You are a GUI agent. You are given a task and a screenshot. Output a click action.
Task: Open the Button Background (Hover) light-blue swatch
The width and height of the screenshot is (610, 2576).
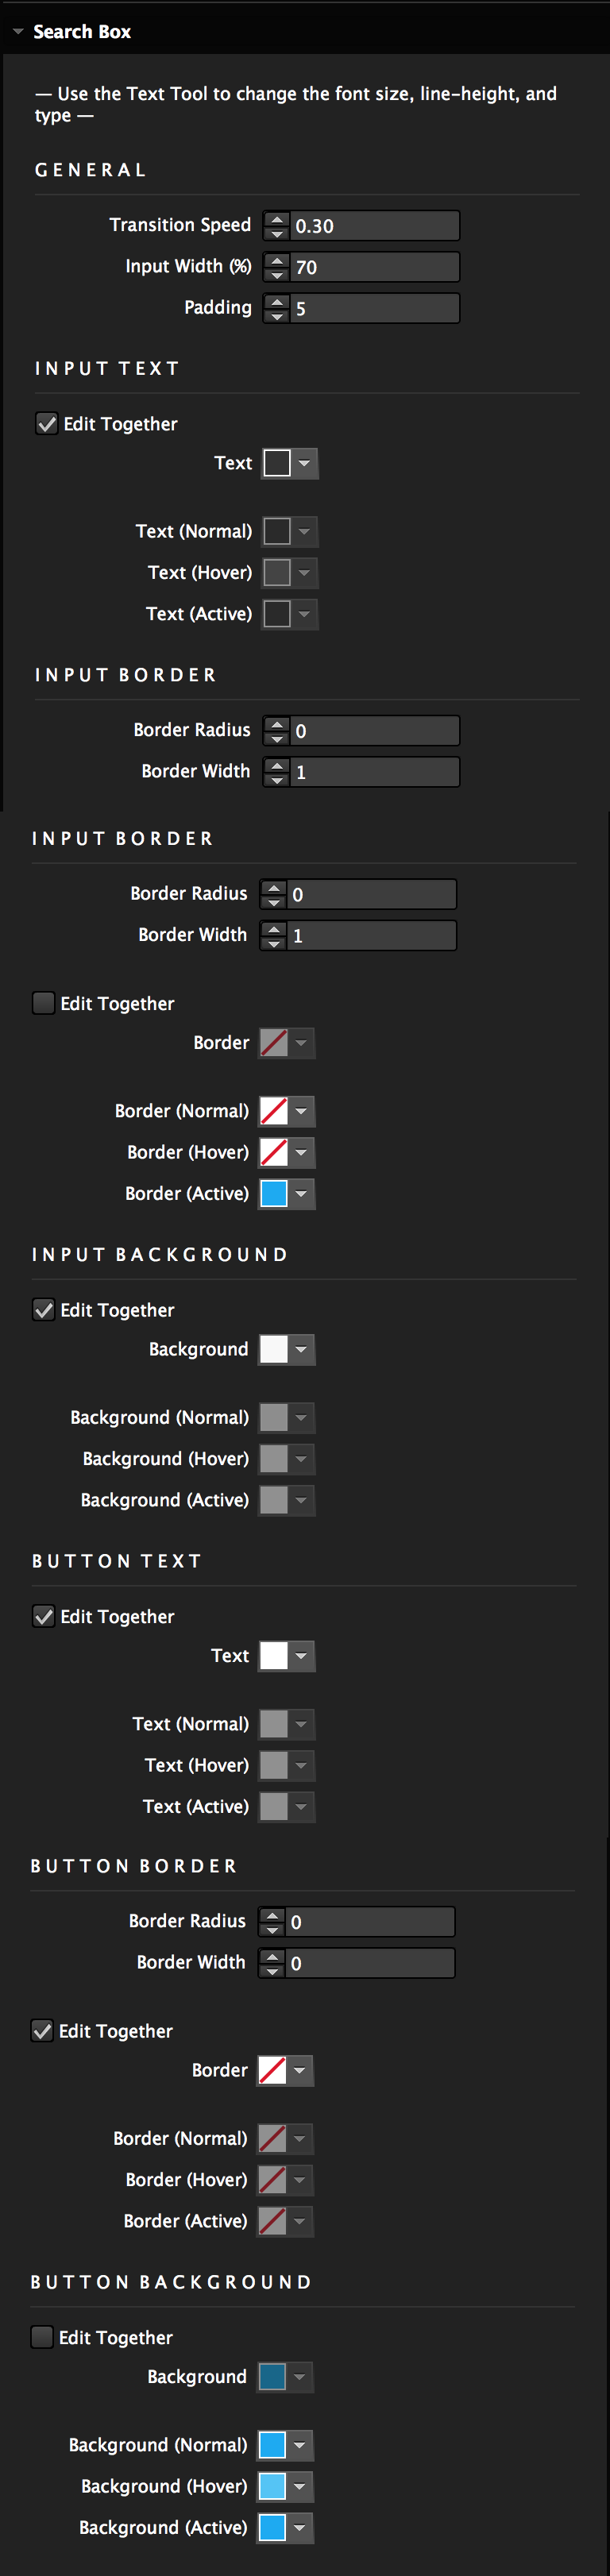272,2486
